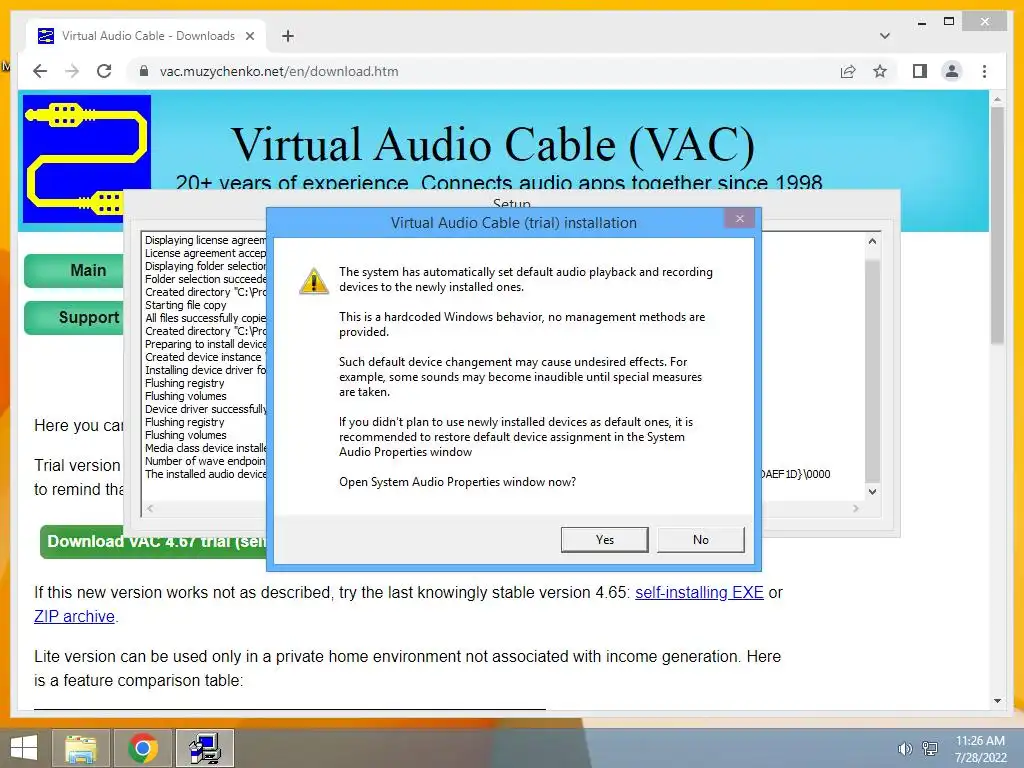Click Yes to open System Audio Properties

pyautogui.click(x=604, y=539)
